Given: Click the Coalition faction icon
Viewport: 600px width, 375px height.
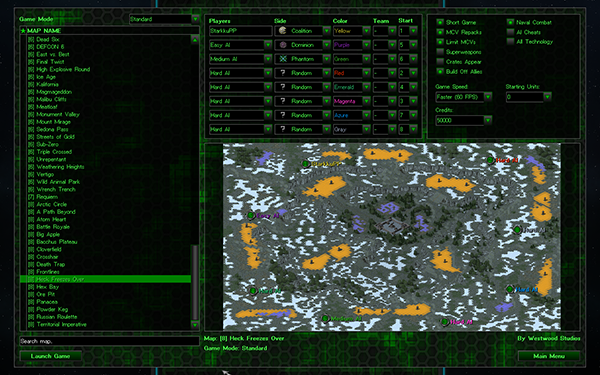Looking at the screenshot, I should pos(283,31).
